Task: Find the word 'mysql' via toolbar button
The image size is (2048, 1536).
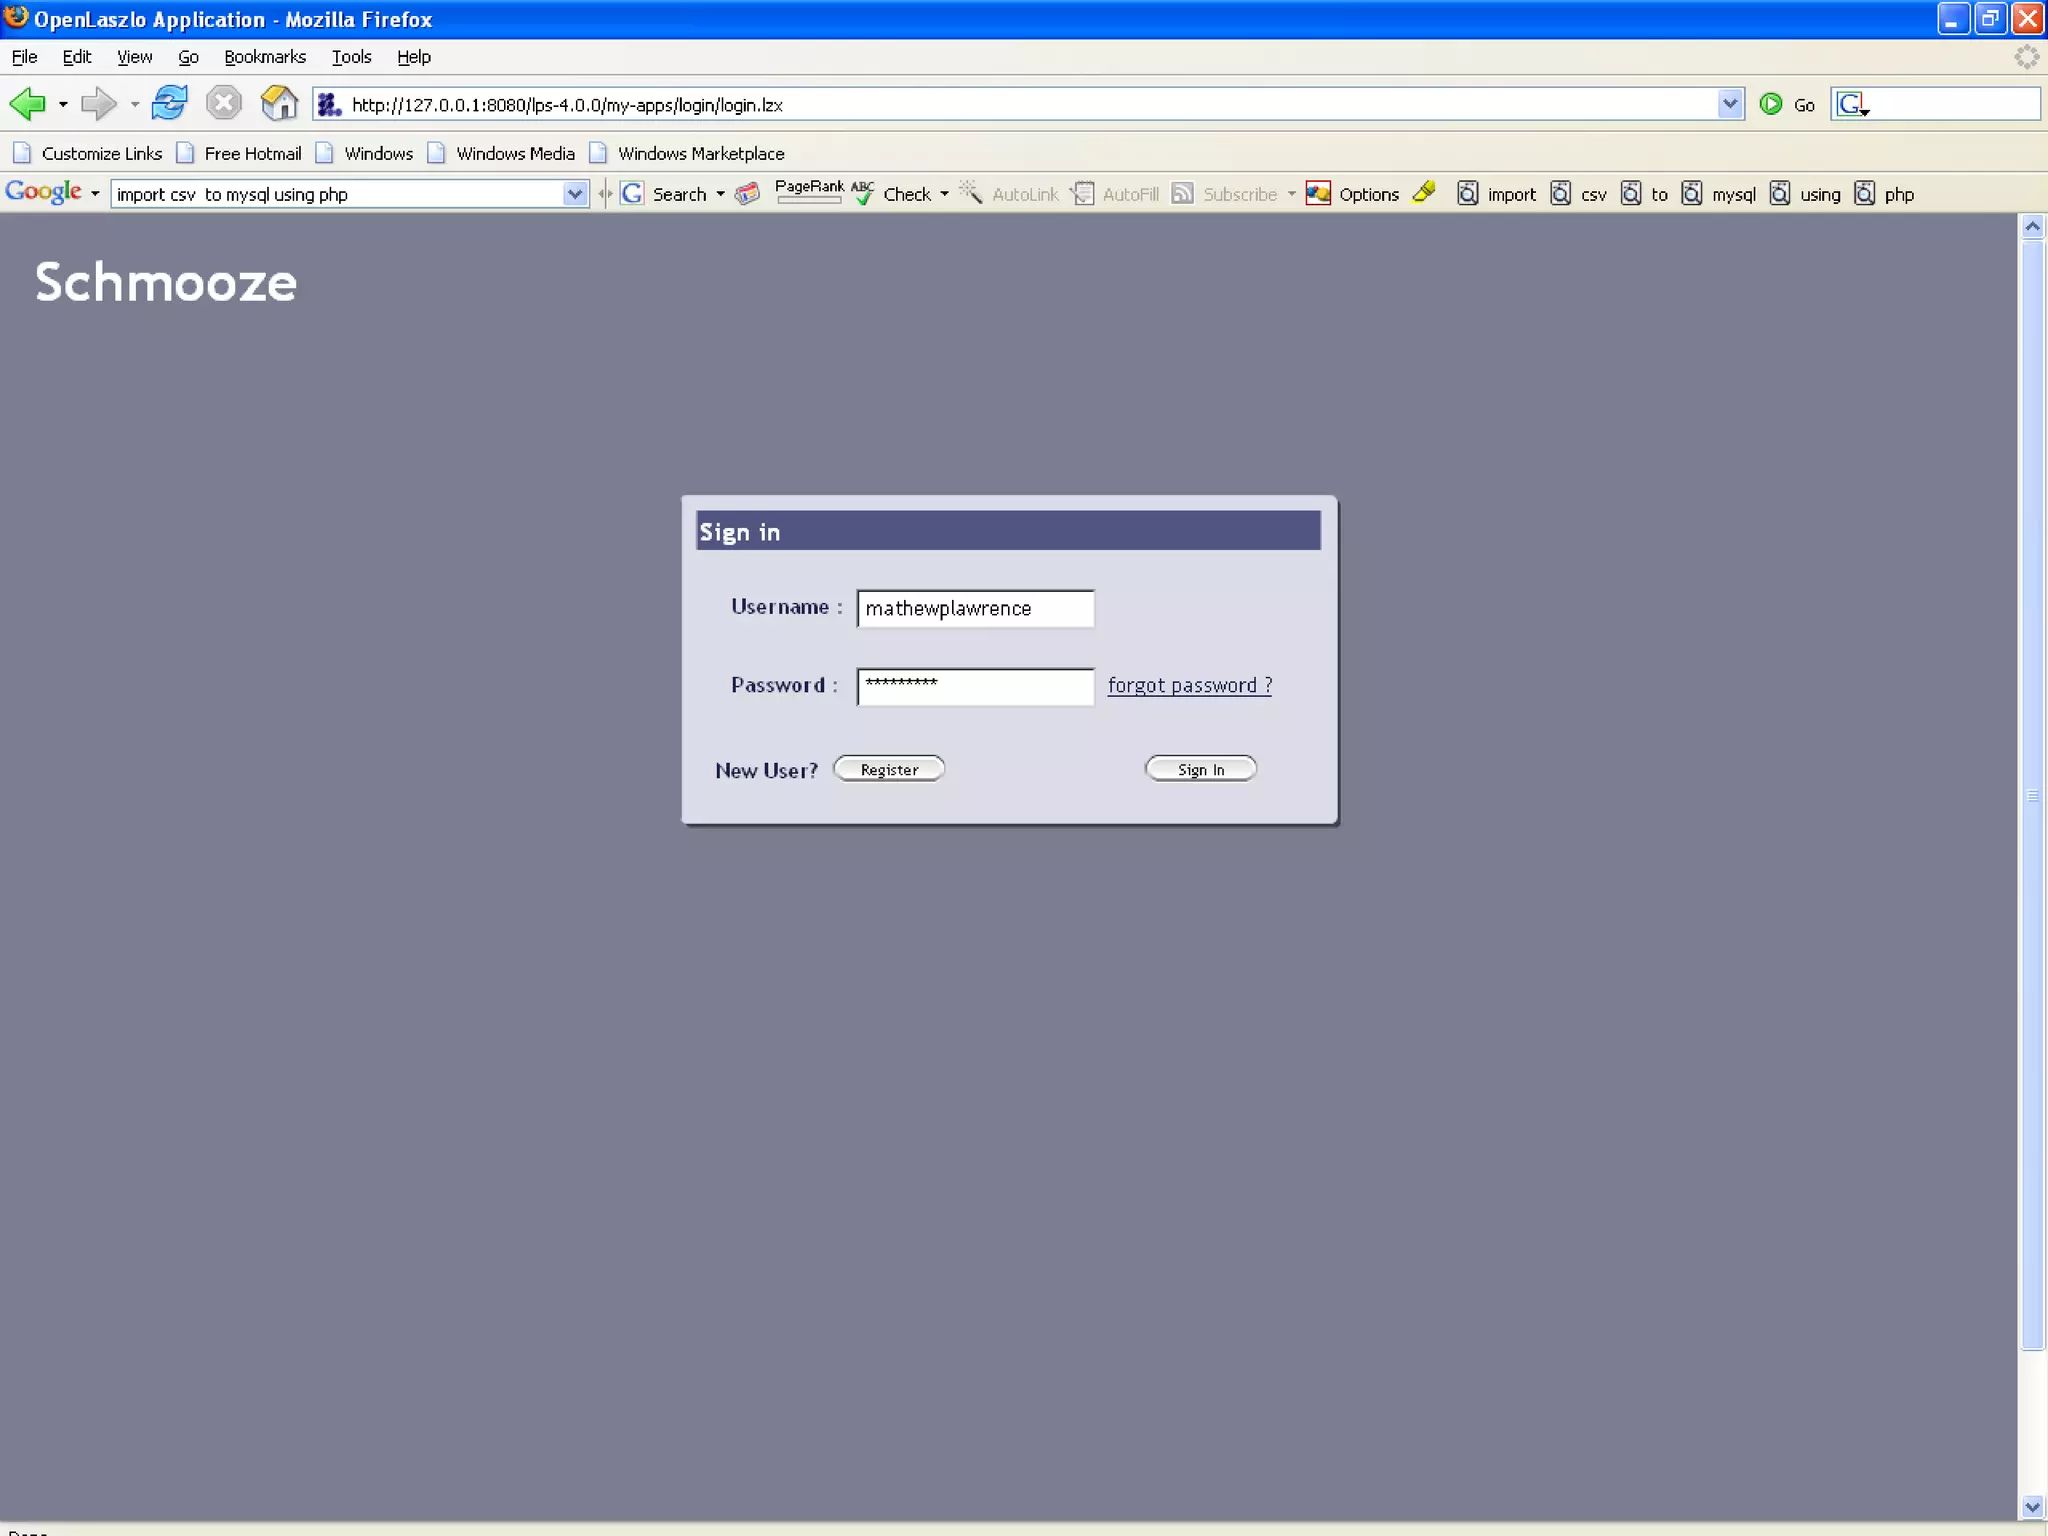Action: pos(1720,194)
